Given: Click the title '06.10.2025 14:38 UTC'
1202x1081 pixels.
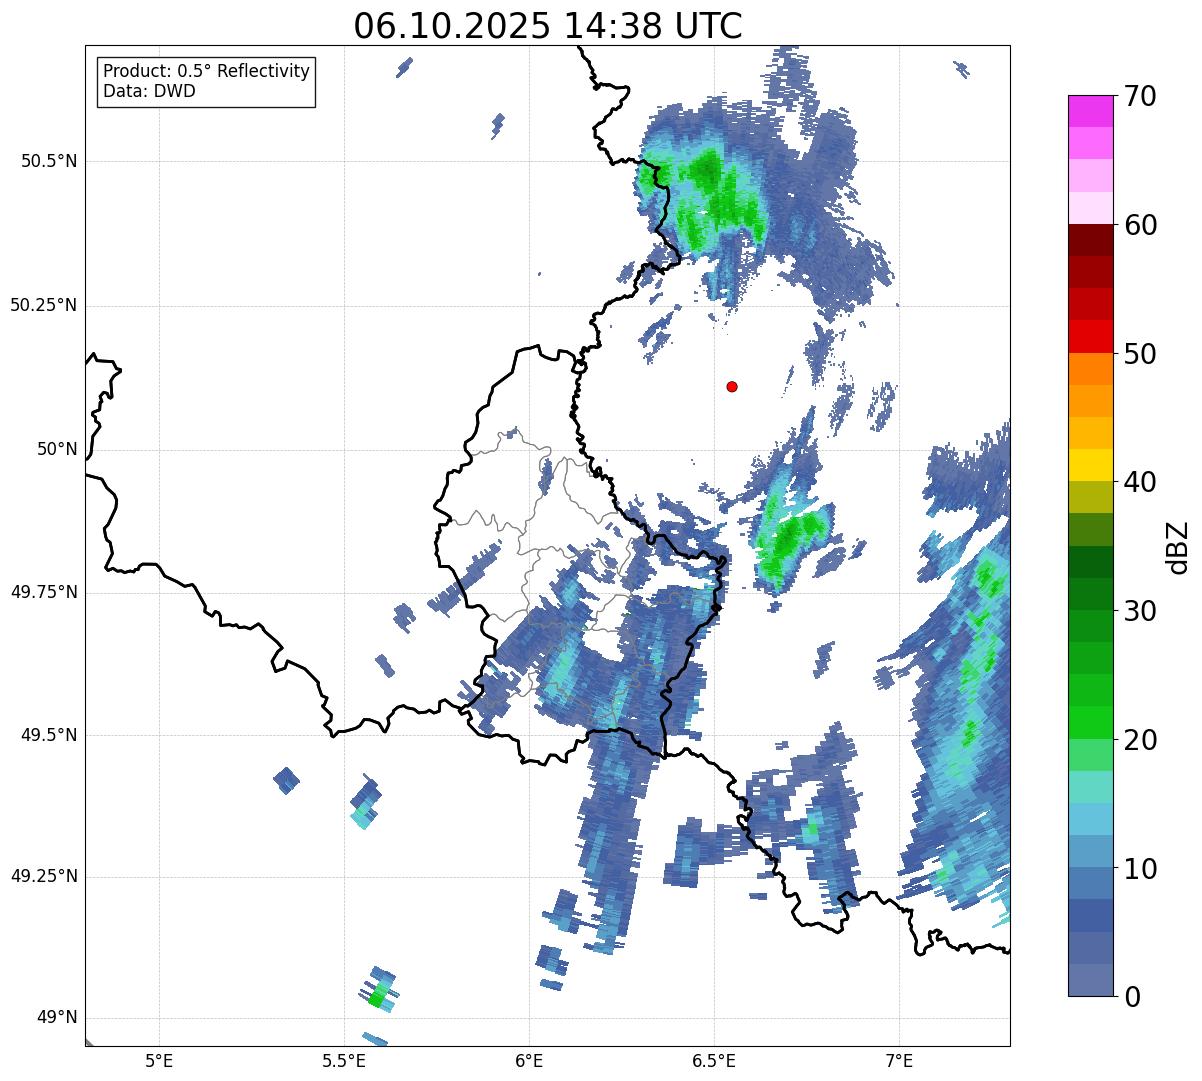Looking at the screenshot, I should pos(548,26).
